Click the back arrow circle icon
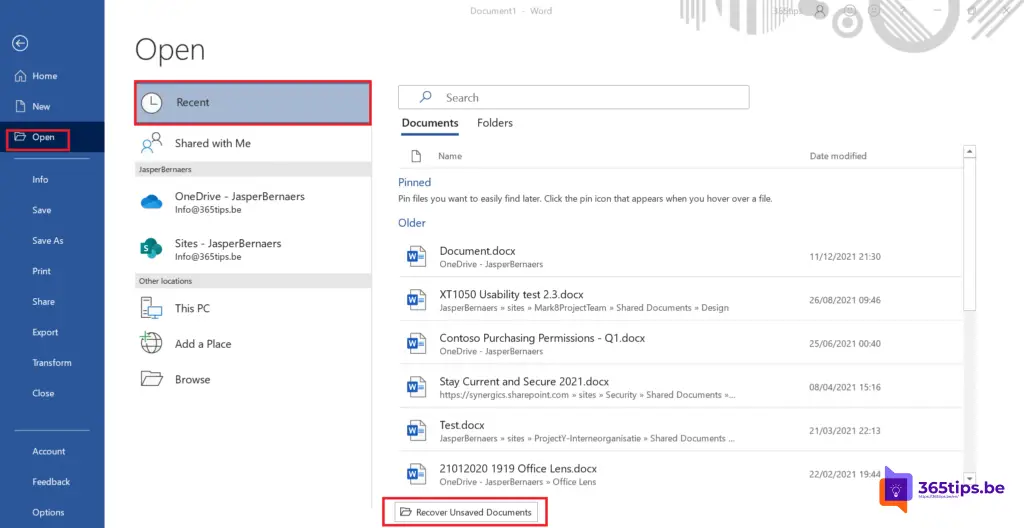Screen dimensions: 1024x528 click(x=20, y=43)
